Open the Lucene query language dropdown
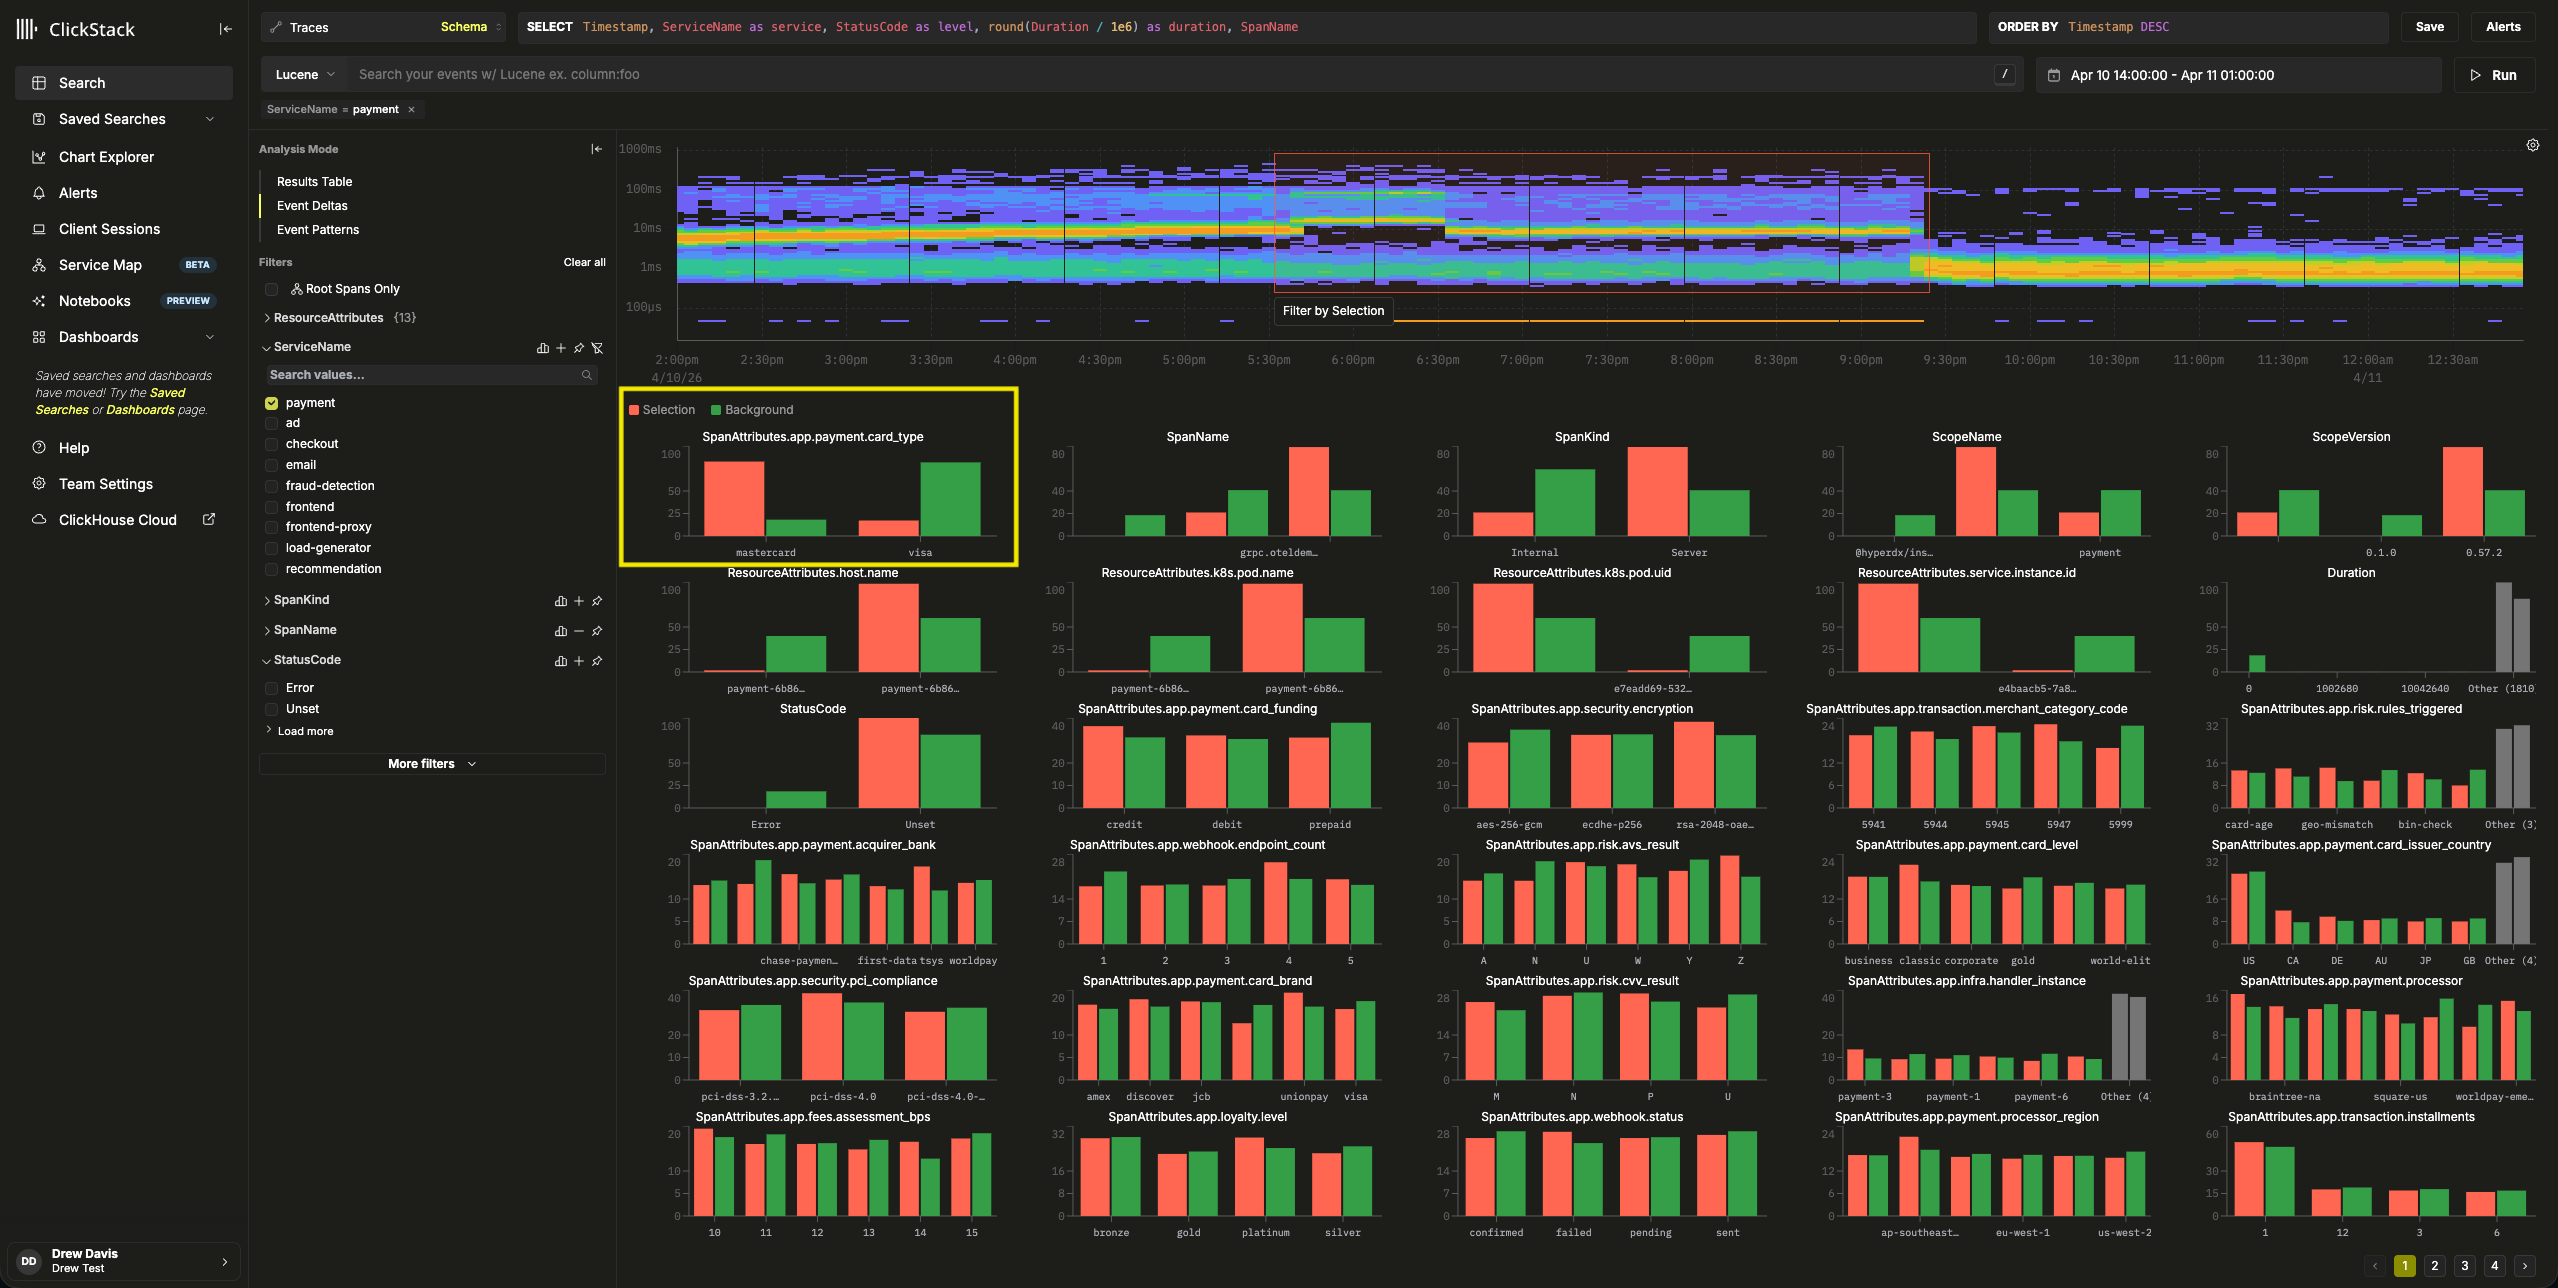 (305, 75)
